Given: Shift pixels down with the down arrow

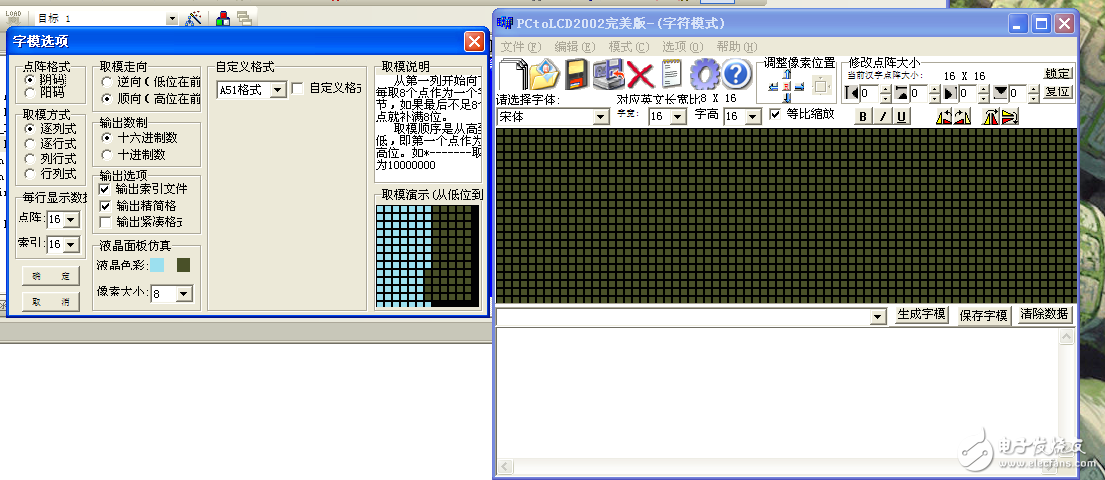Looking at the screenshot, I should [787, 97].
